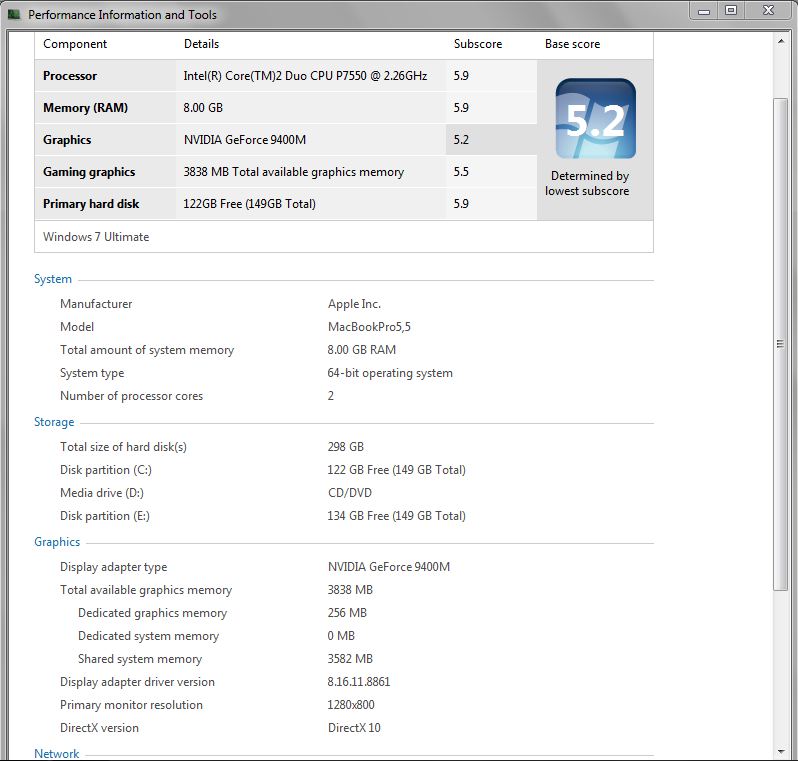Click the Total size of hard disk(s) label
The image size is (798, 761).
point(123,447)
